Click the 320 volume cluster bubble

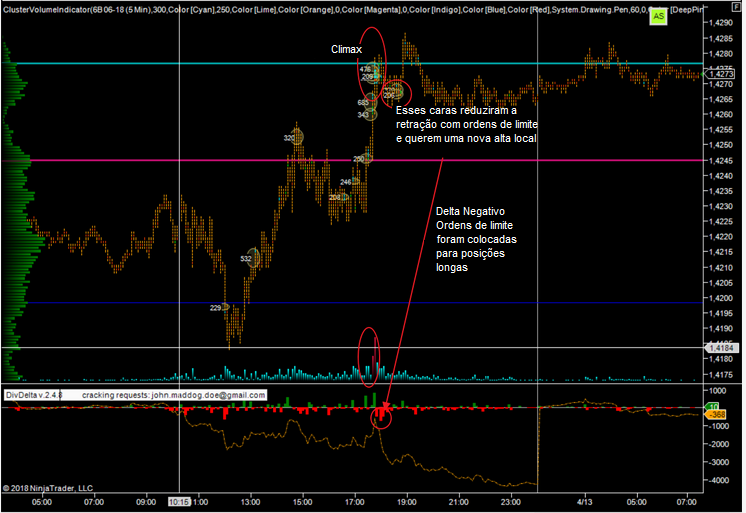[x=295, y=138]
